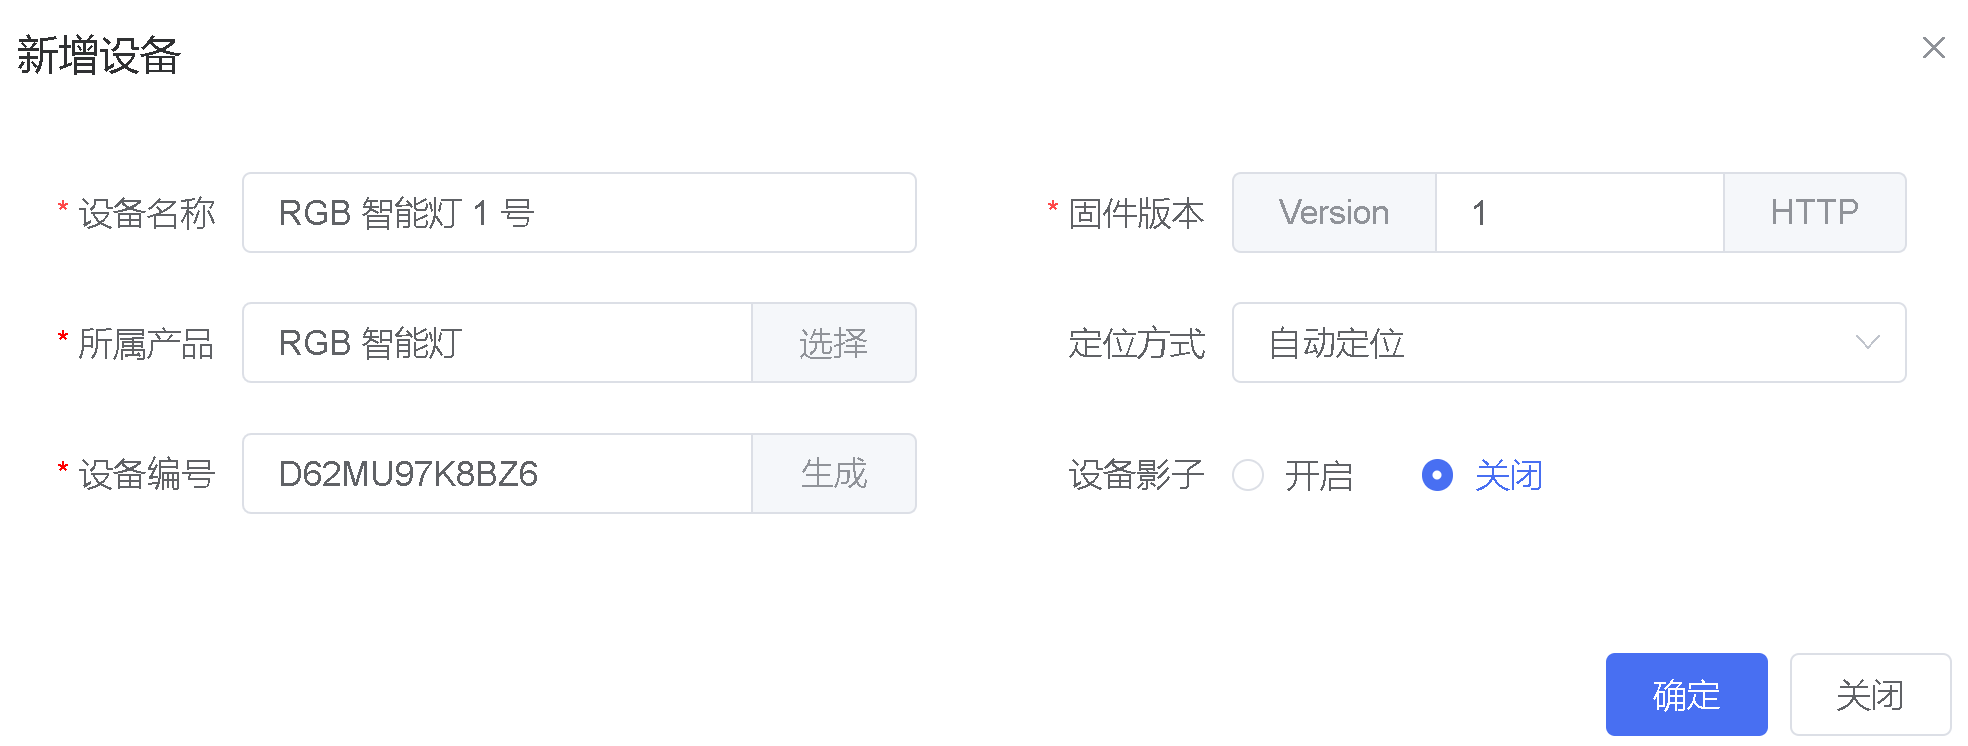
Task: Click the 固件版本 field label
Action: [1136, 214]
